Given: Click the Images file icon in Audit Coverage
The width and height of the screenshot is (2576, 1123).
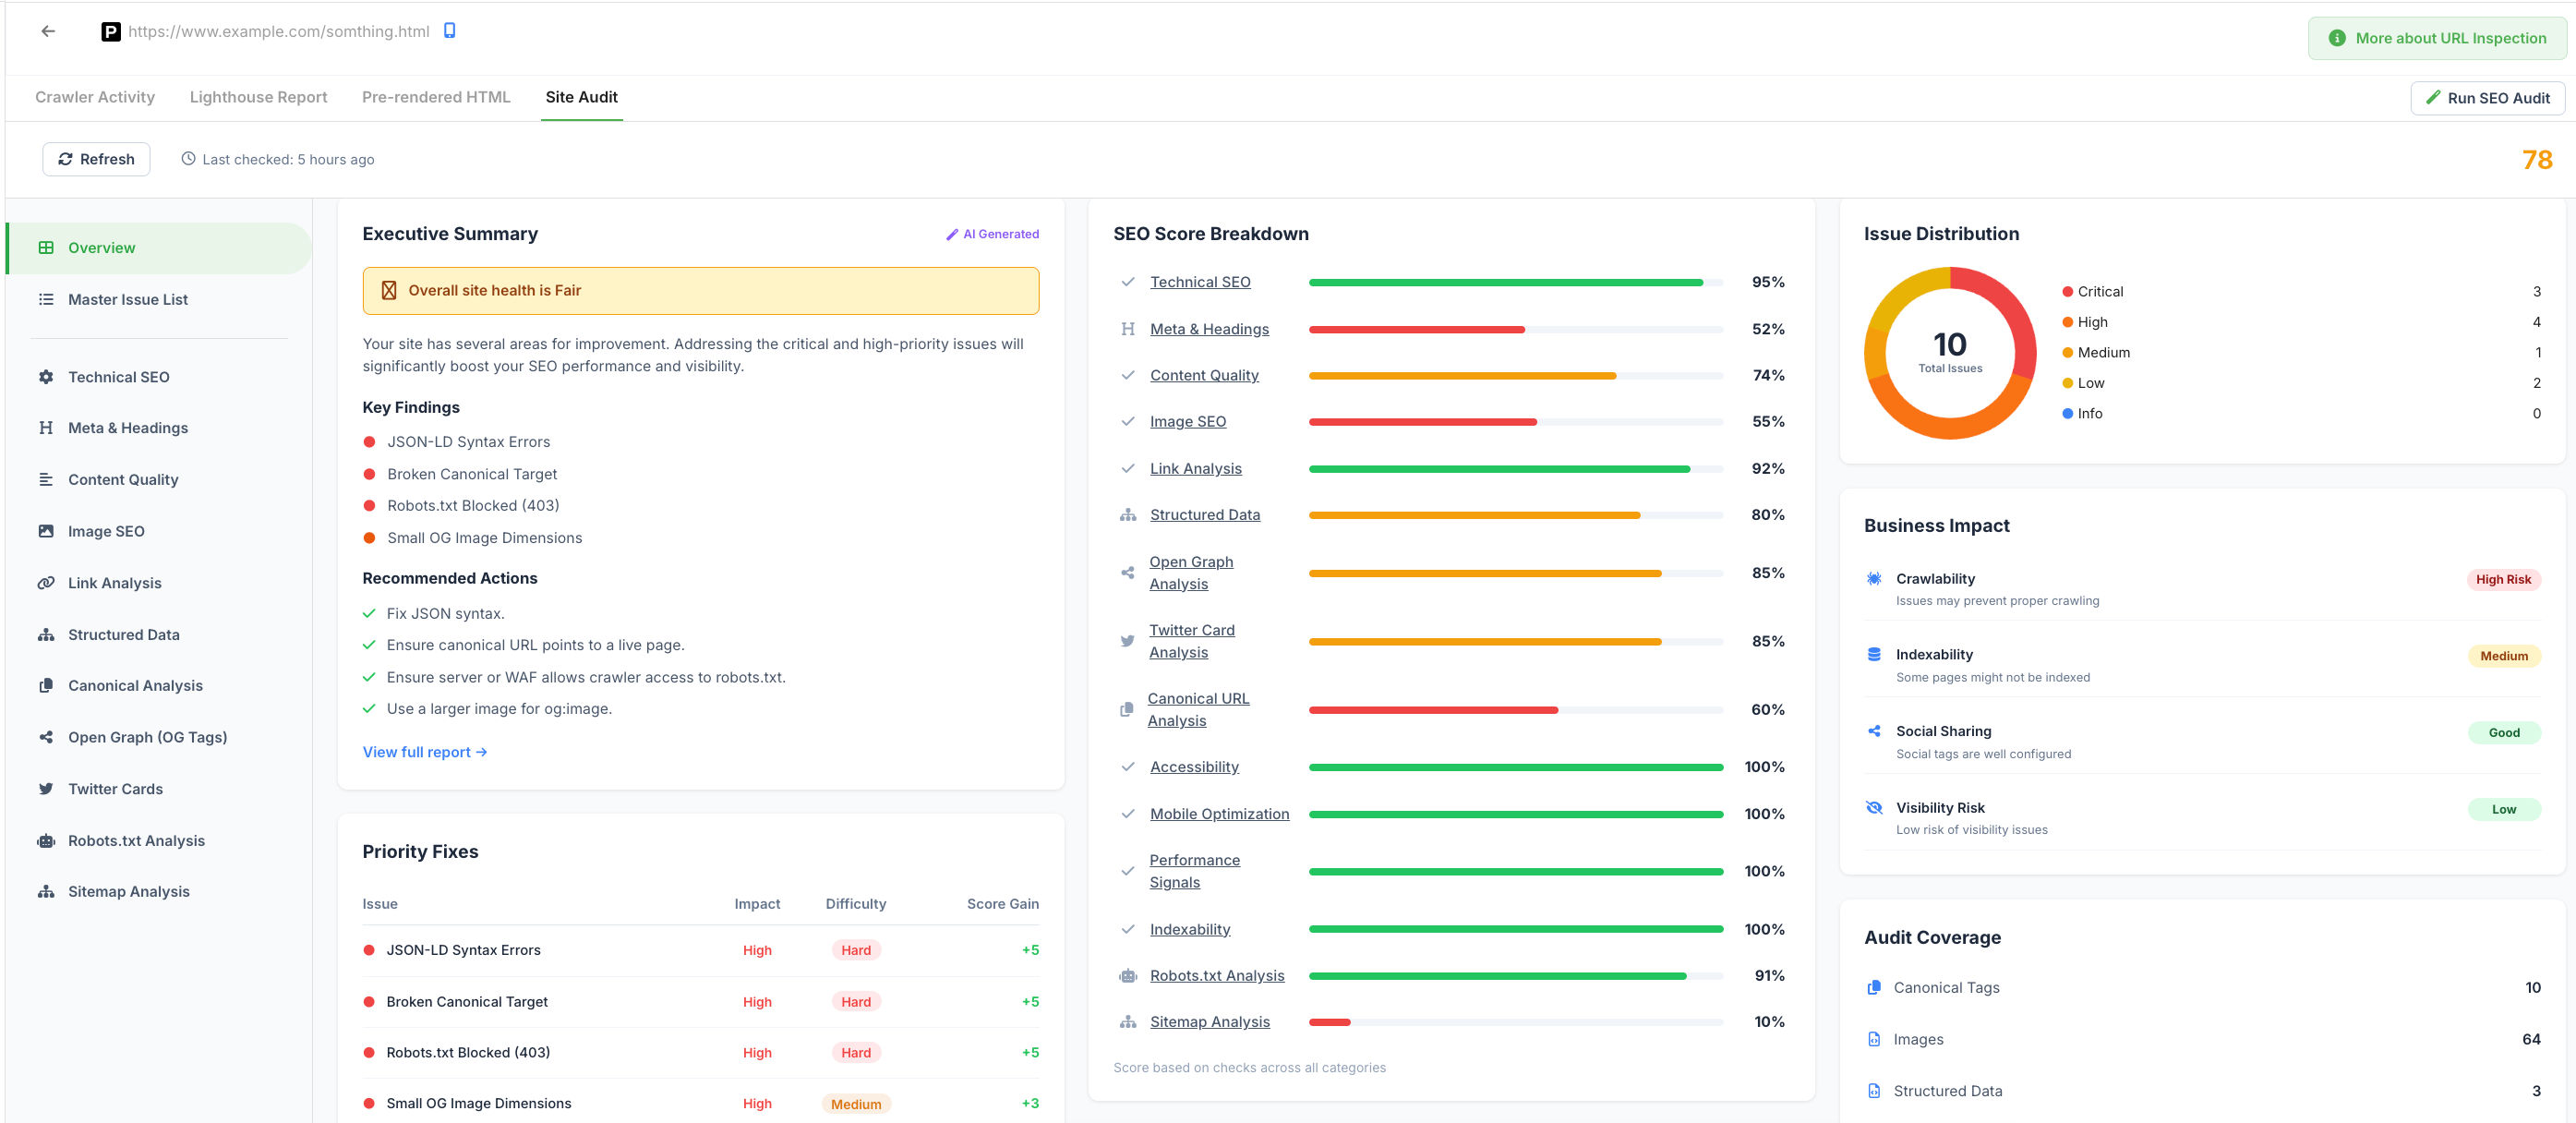Looking at the screenshot, I should click(1874, 1039).
